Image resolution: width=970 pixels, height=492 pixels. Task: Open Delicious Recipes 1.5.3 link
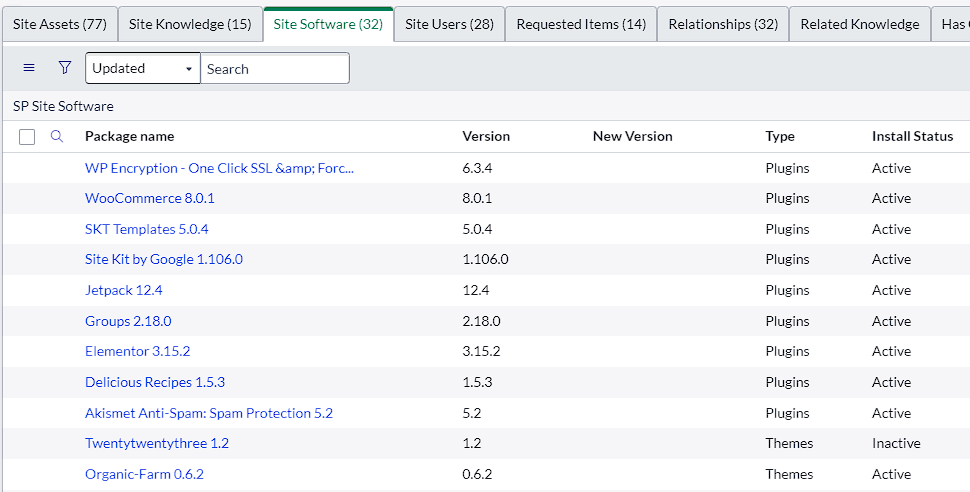(x=155, y=382)
